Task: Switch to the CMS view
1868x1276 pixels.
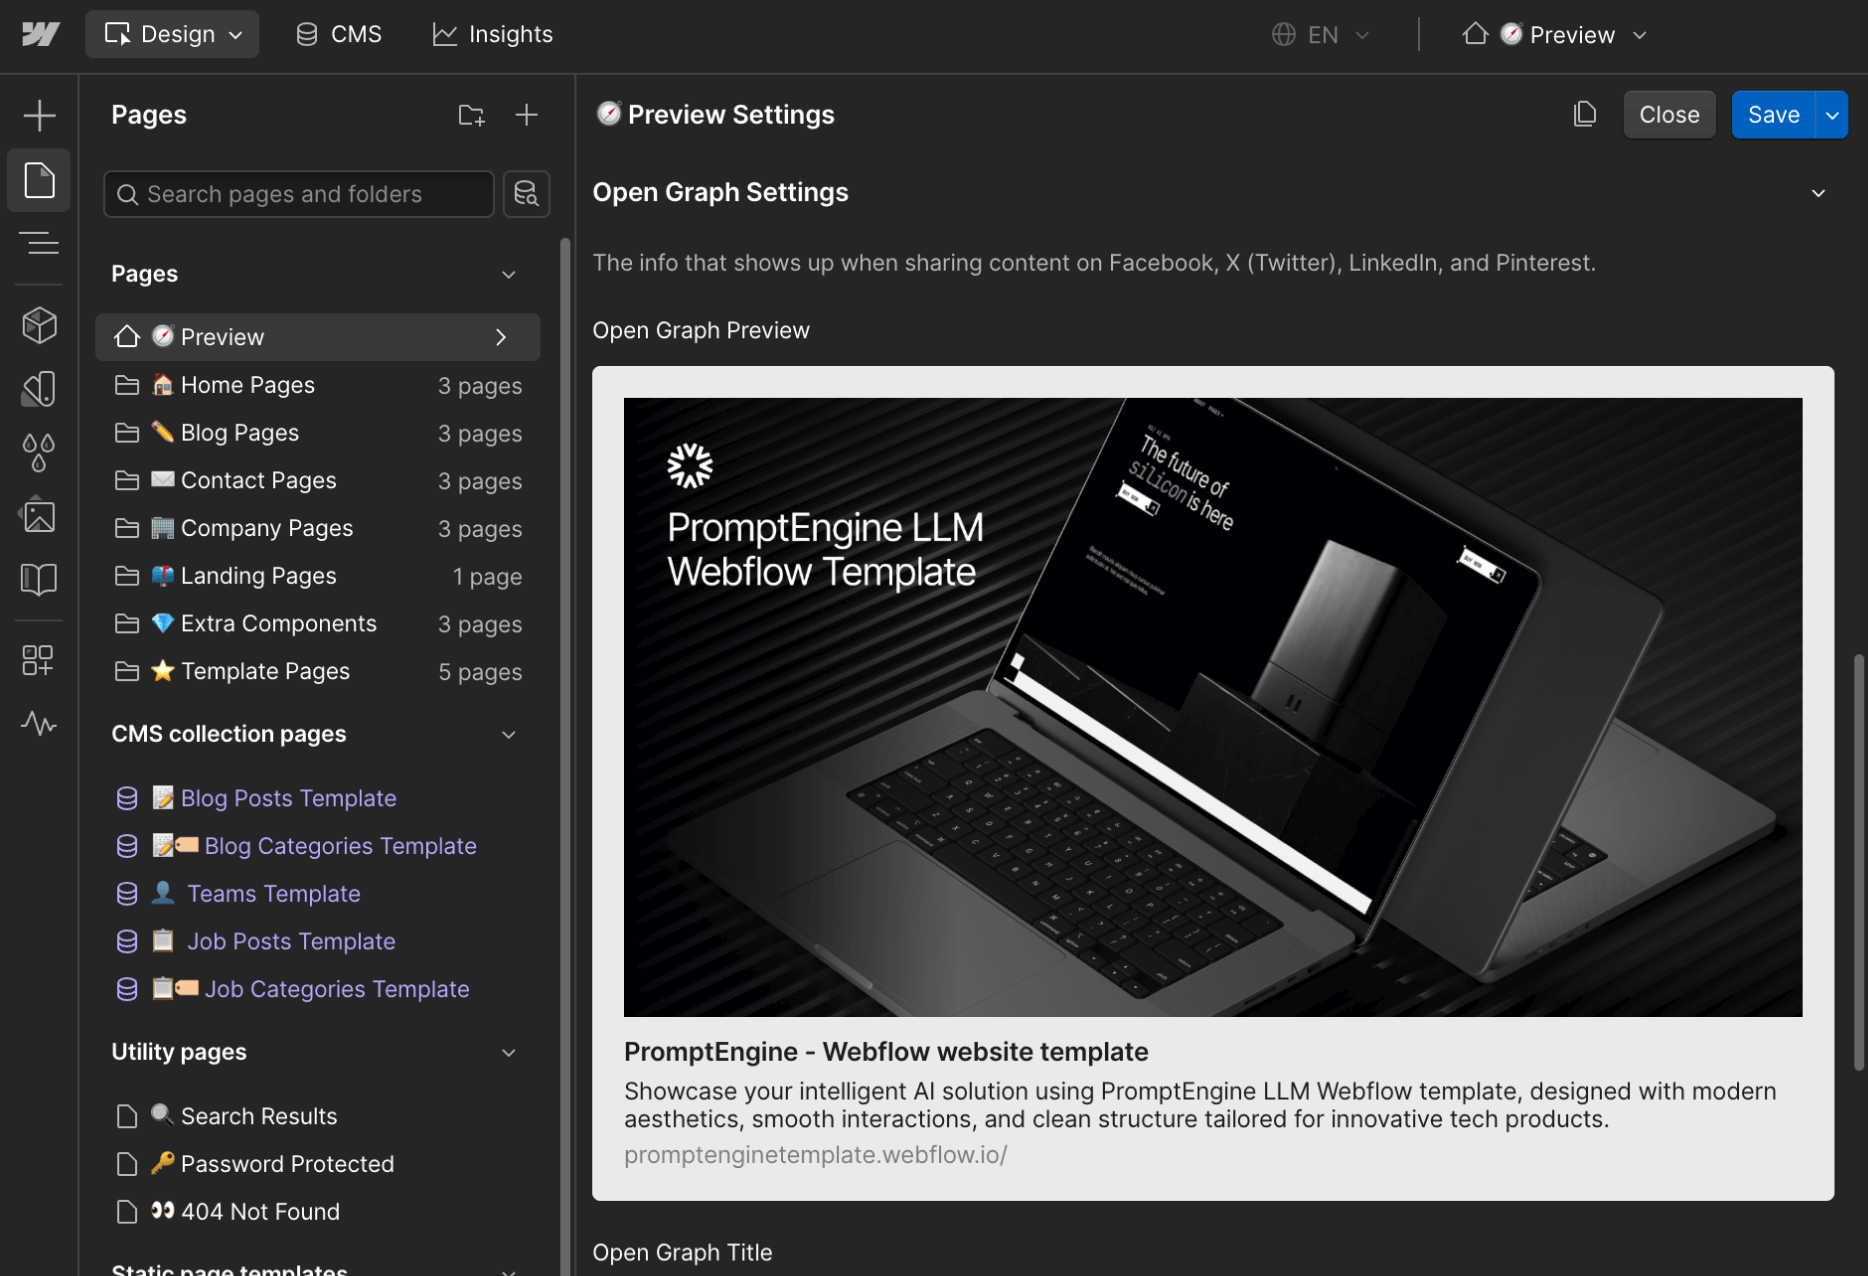Action: tap(339, 33)
